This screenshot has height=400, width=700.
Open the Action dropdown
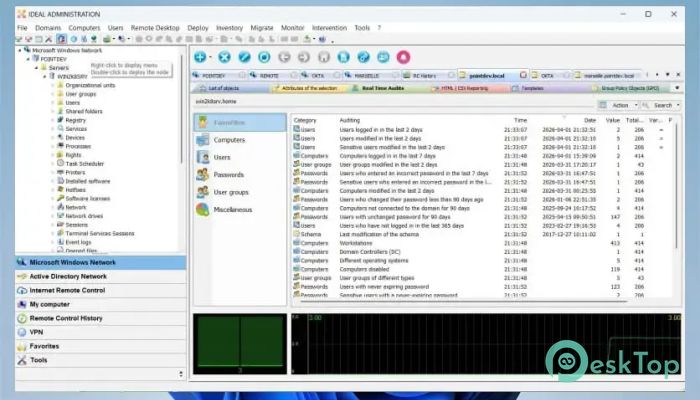point(620,105)
